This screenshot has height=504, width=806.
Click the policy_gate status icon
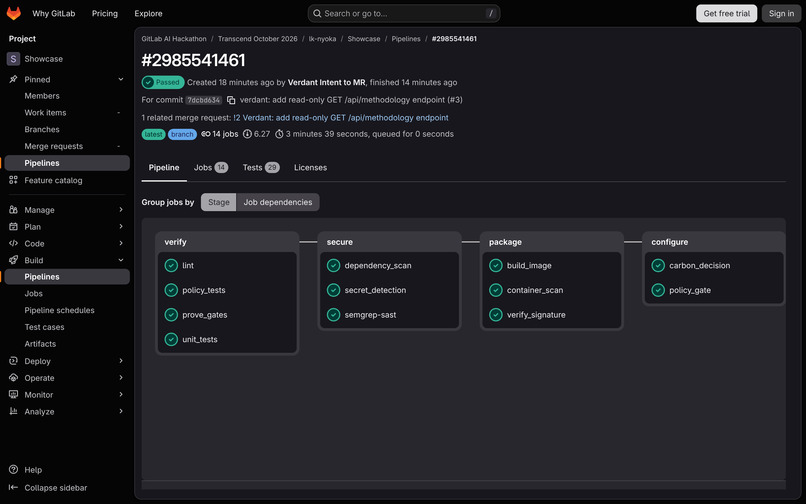click(x=658, y=290)
